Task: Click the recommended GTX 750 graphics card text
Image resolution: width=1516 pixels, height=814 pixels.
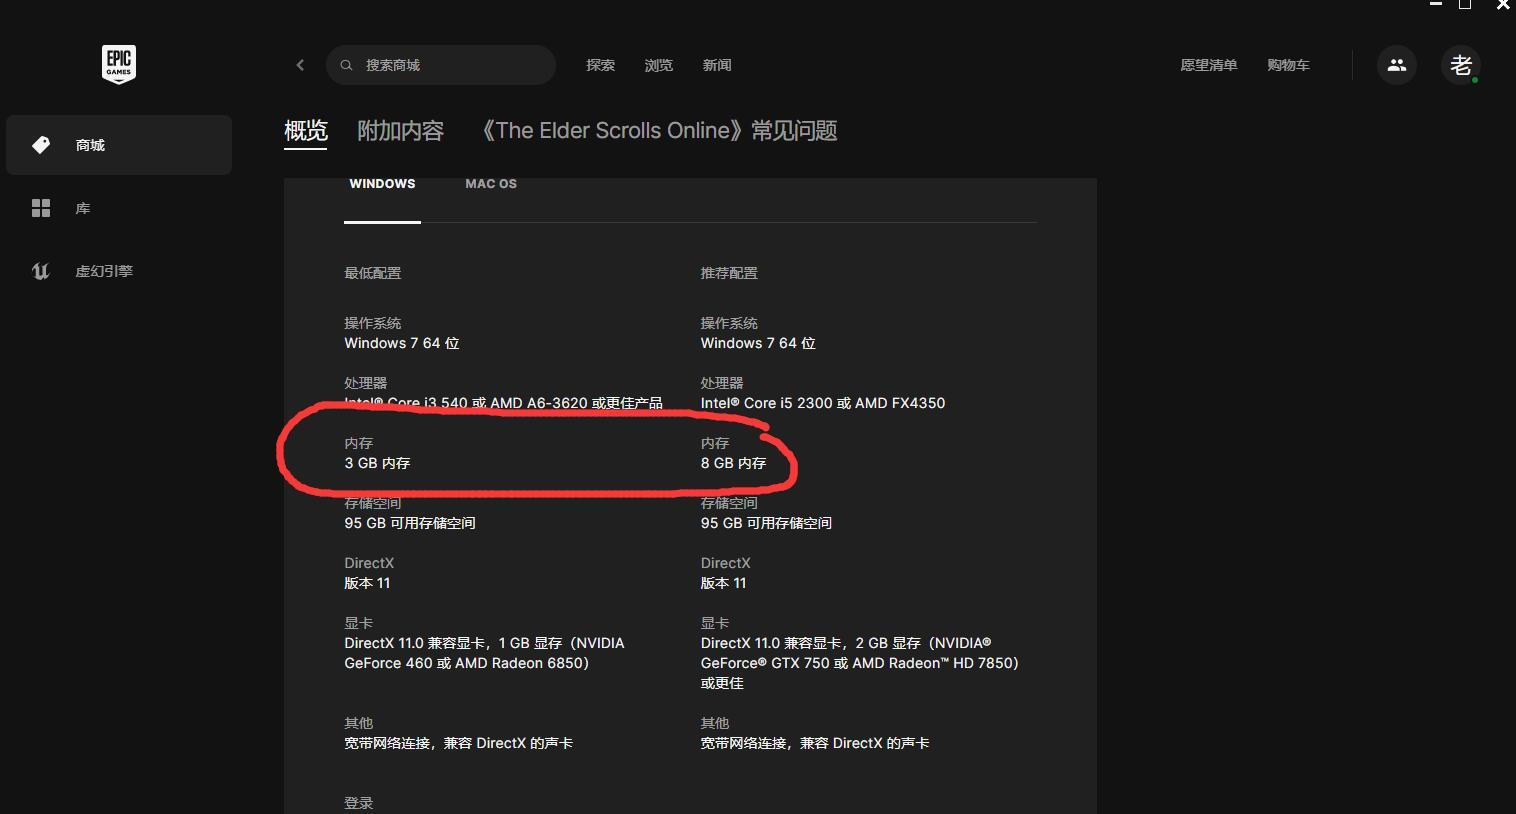Action: coord(859,663)
